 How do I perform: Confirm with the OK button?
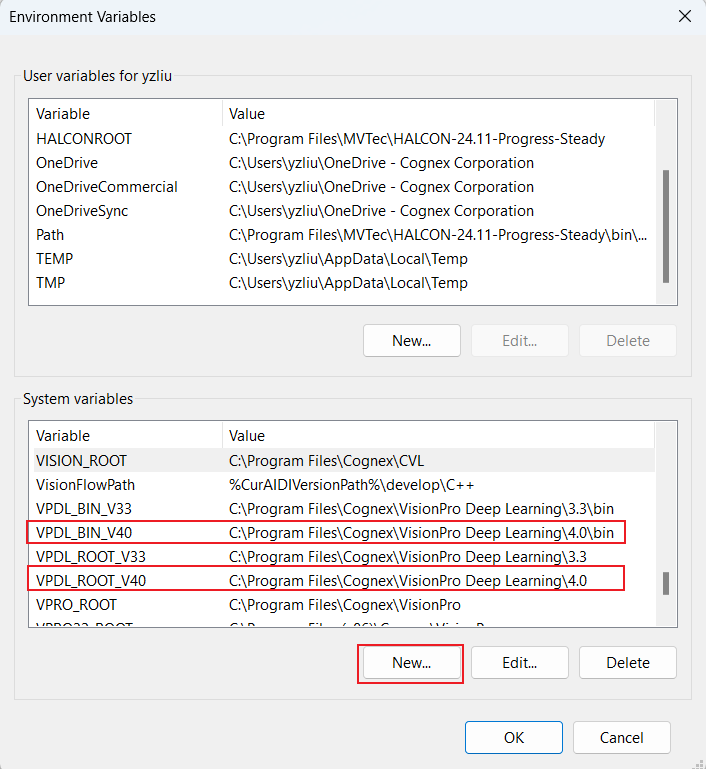(514, 737)
